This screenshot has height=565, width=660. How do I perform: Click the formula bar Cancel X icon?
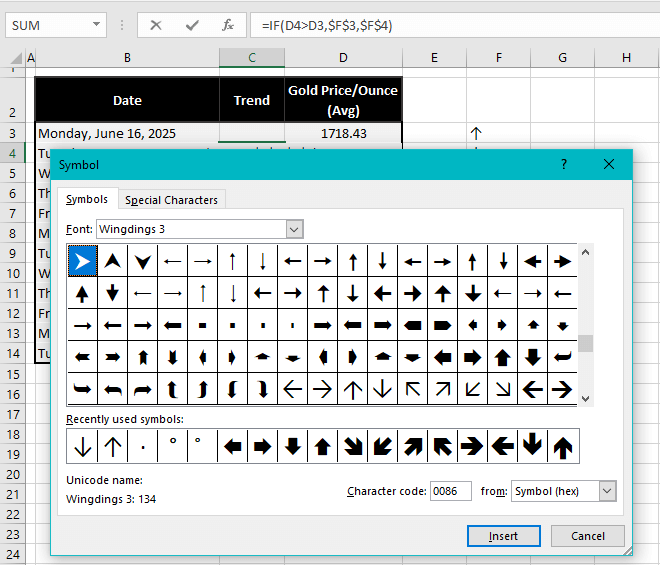[156, 25]
